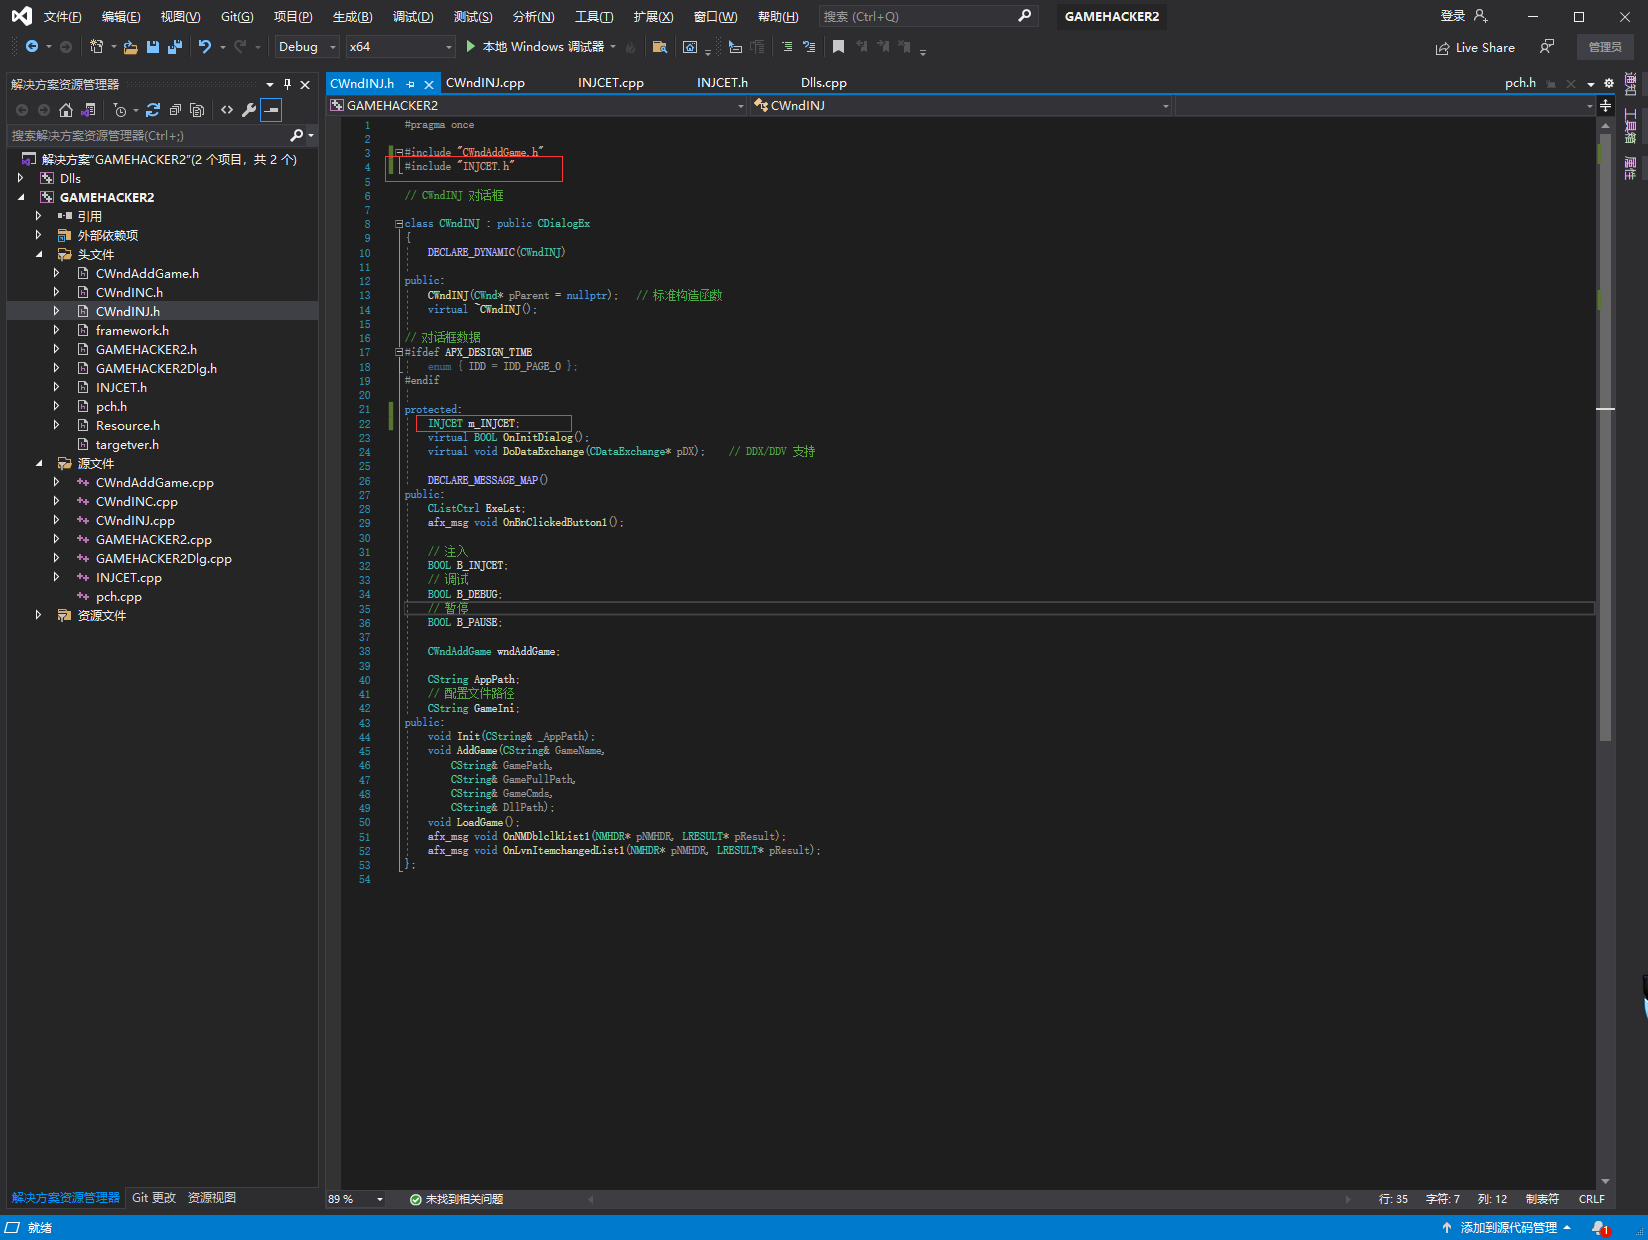Open the 扩展(X) menu

point(653,16)
